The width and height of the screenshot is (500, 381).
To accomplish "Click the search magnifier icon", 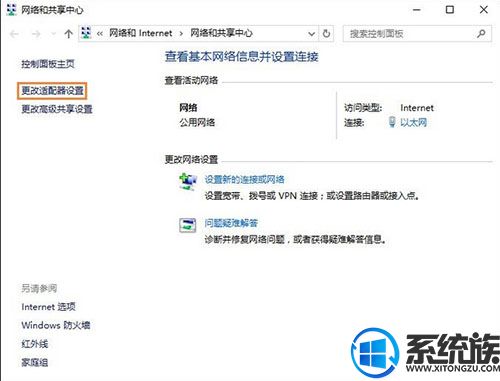I will [481, 33].
